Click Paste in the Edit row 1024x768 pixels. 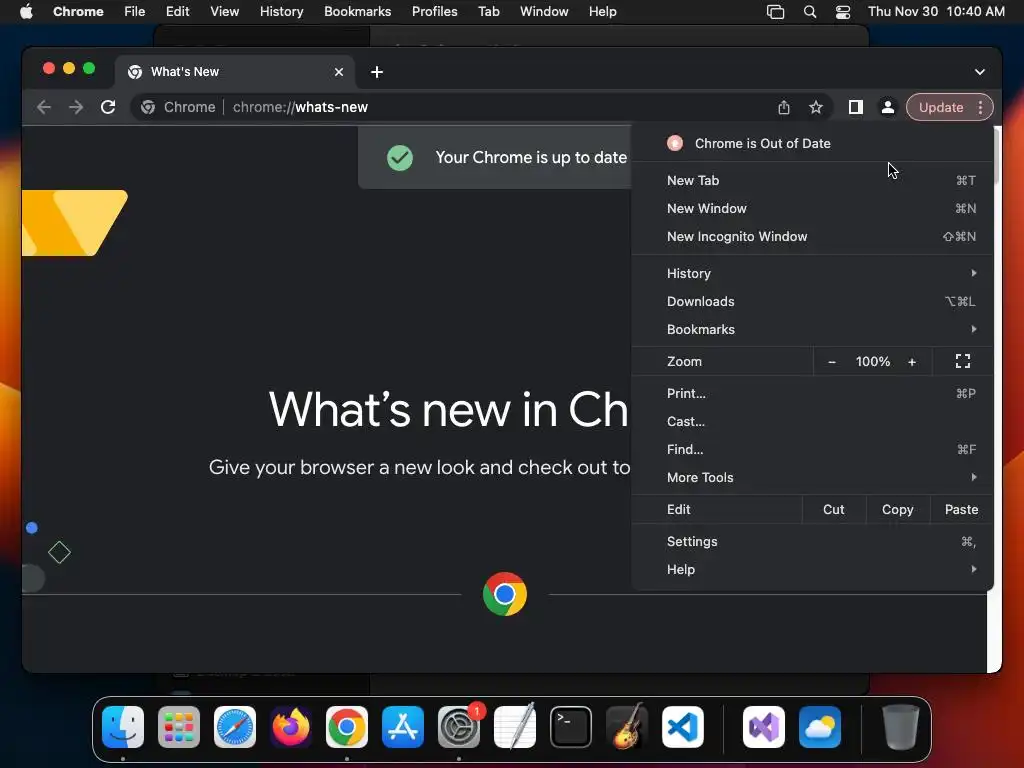[961, 509]
